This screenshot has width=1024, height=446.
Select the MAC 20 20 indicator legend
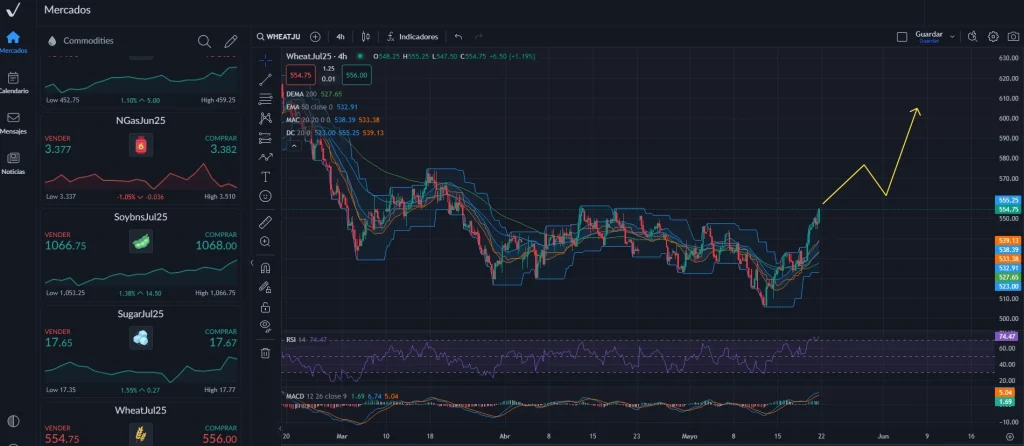click(x=332, y=120)
